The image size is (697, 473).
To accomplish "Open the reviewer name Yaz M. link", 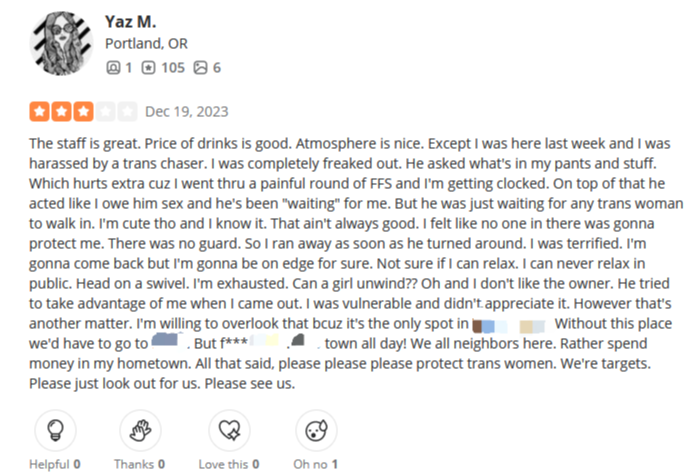I will tap(130, 22).
